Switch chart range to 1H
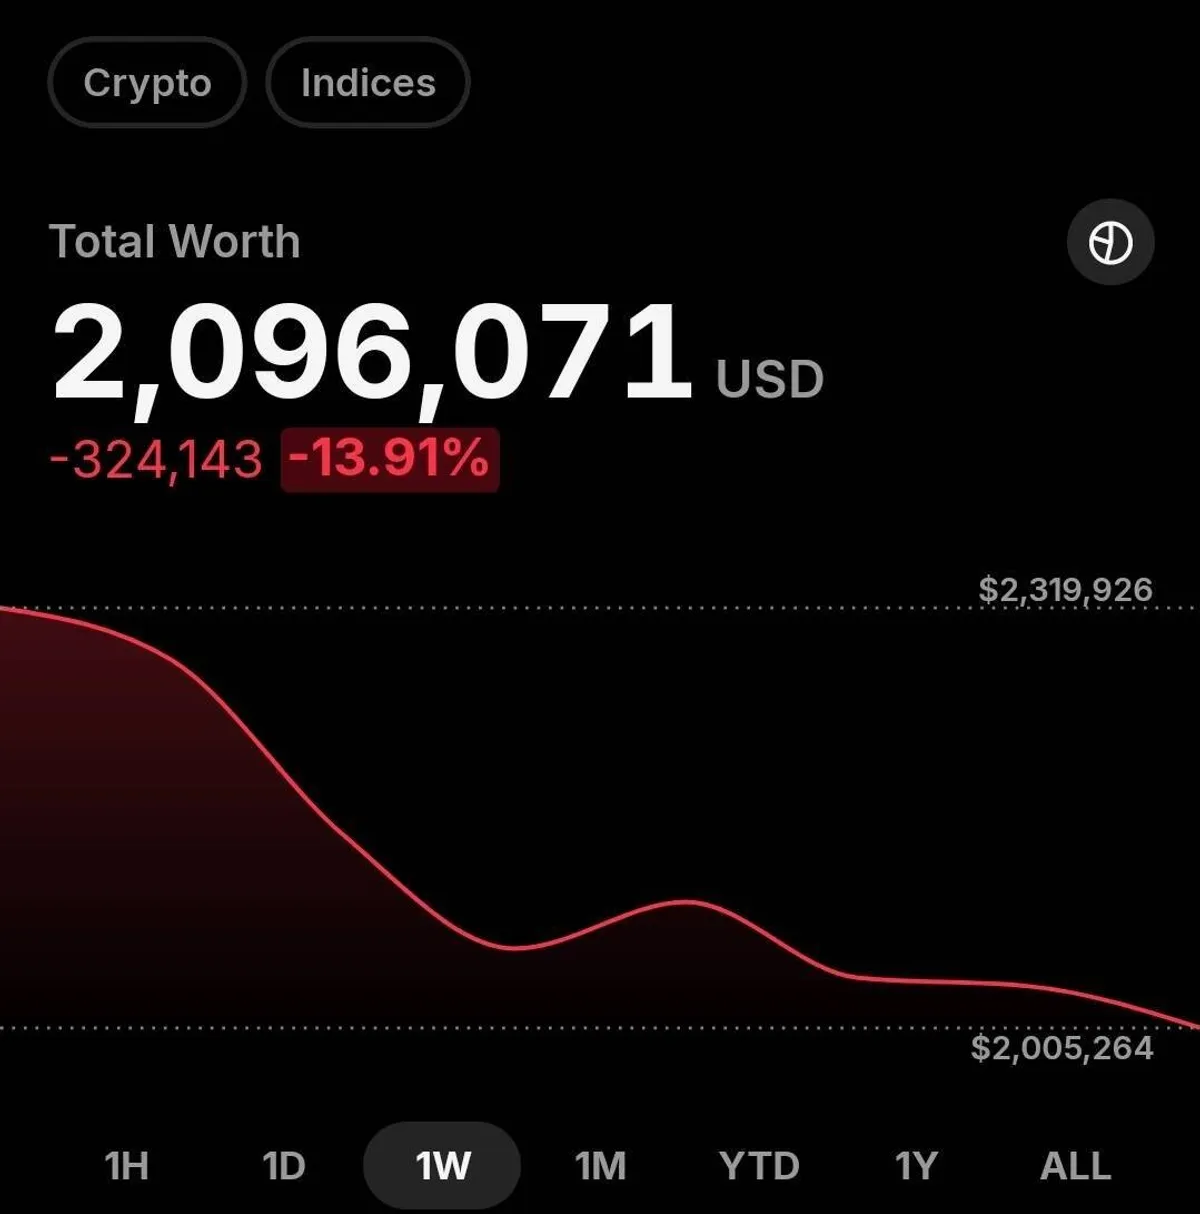 (x=126, y=1166)
